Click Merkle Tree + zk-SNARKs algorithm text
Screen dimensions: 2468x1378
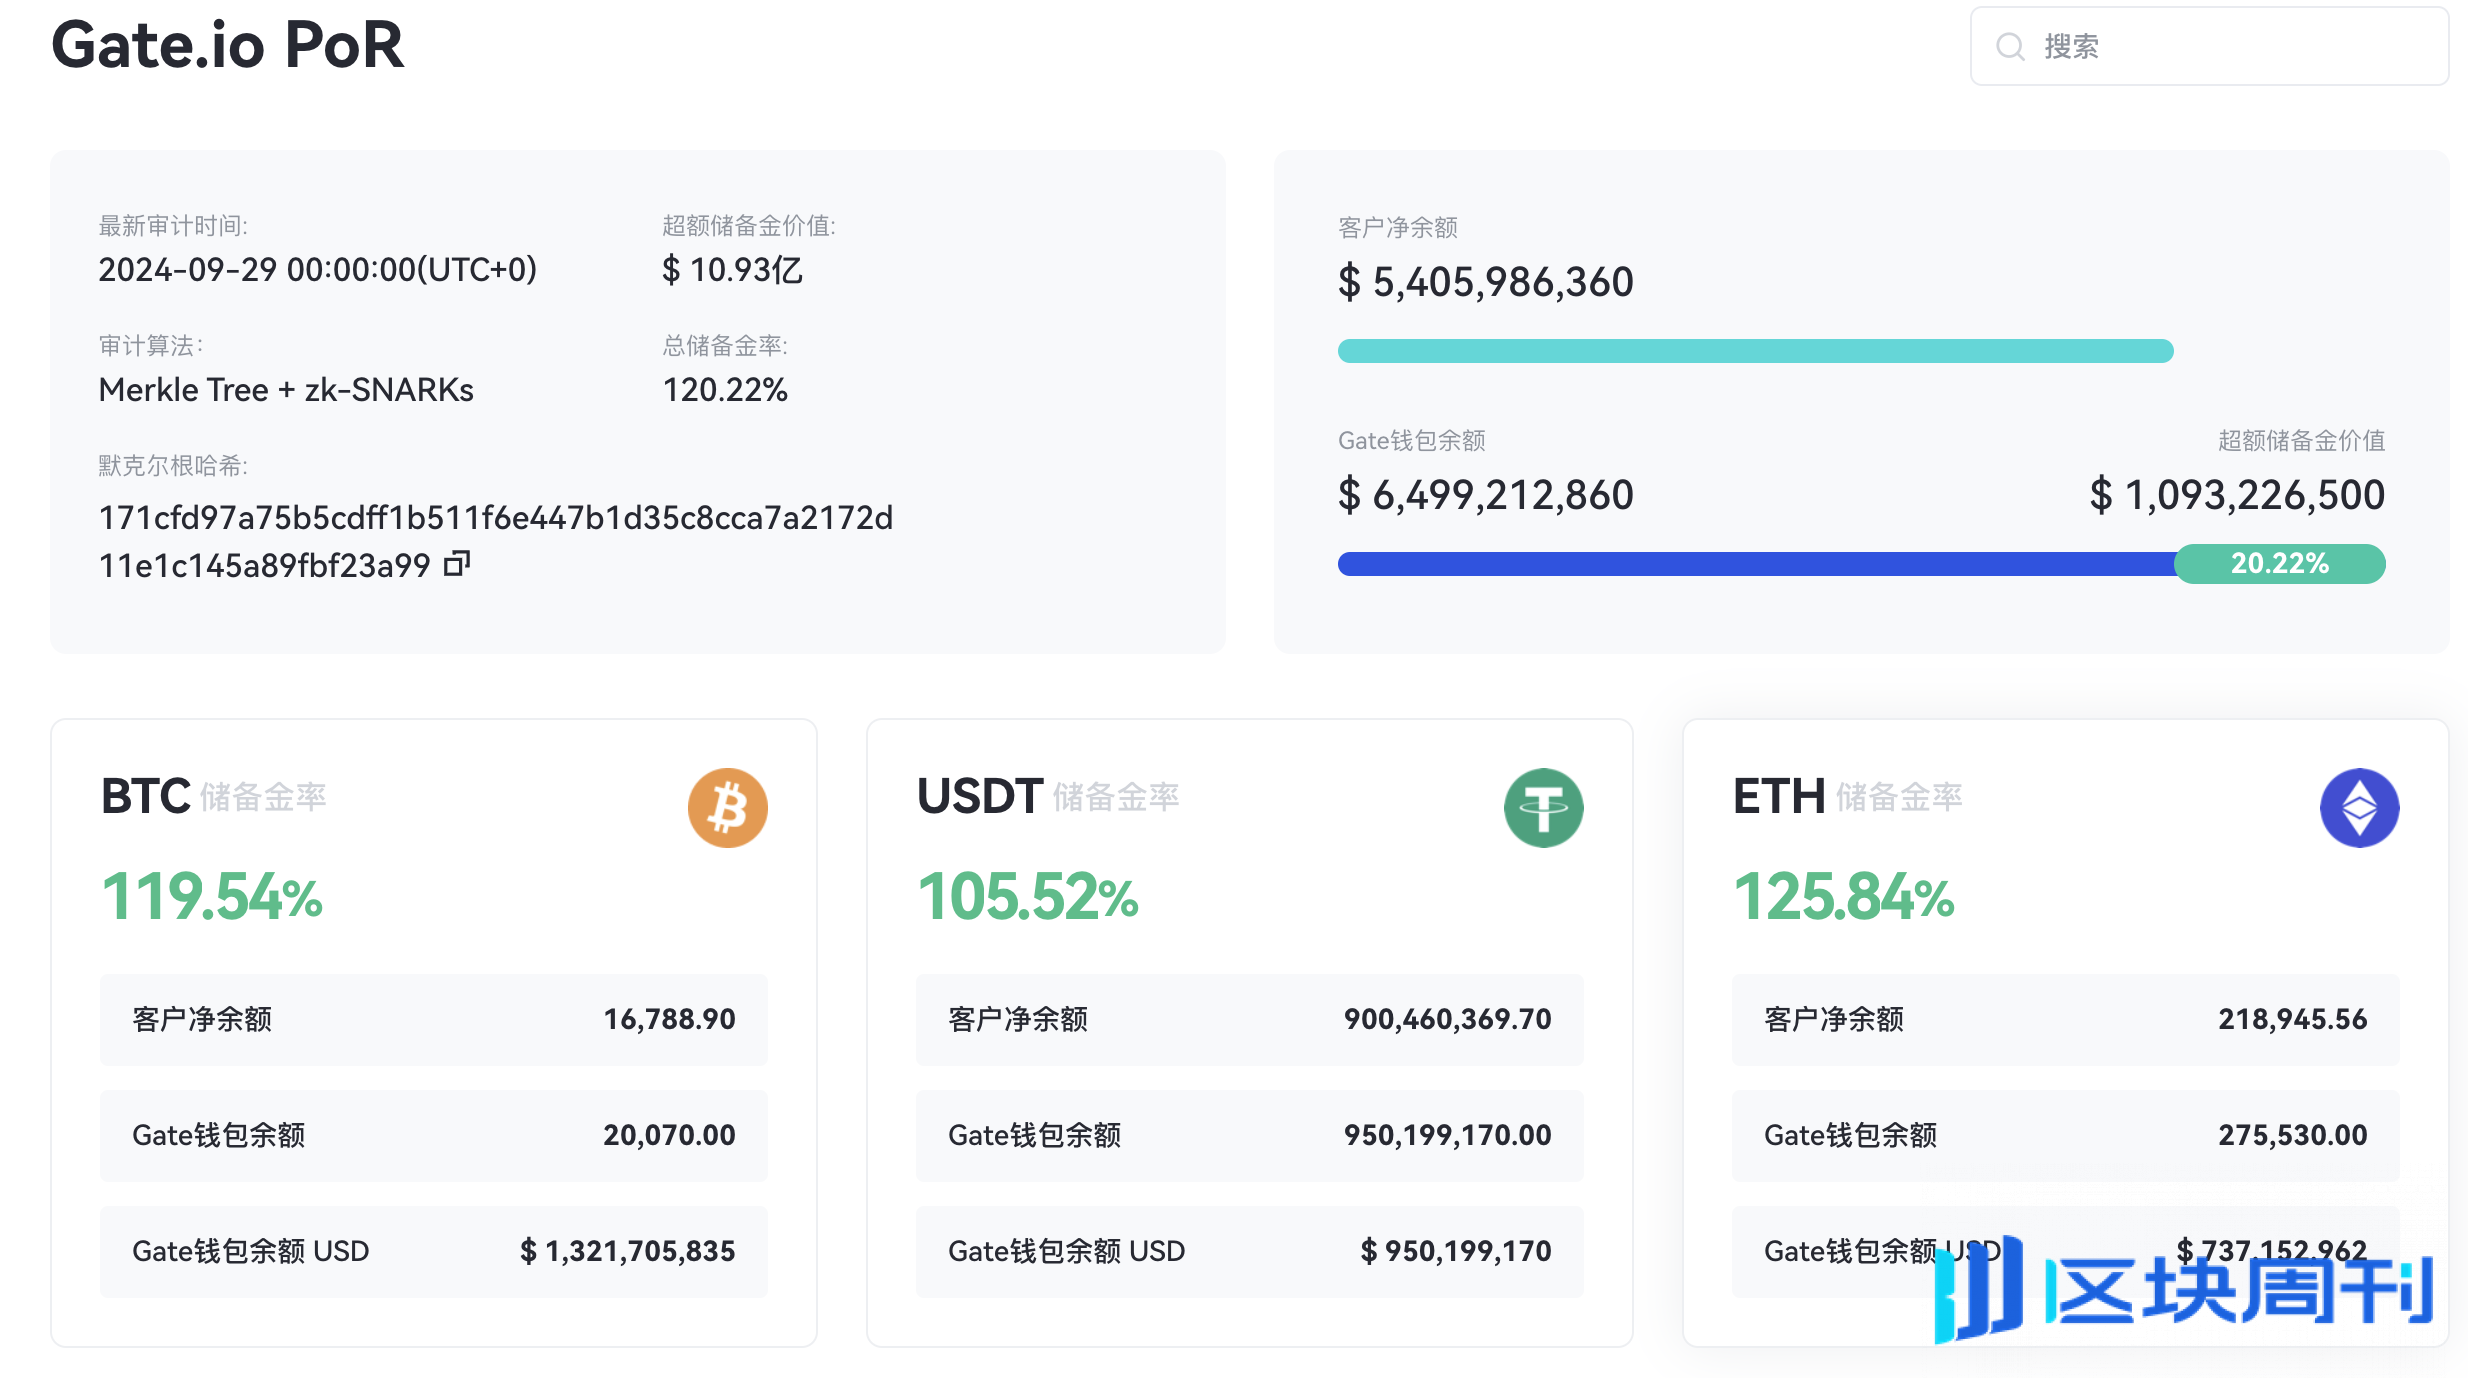(x=286, y=390)
